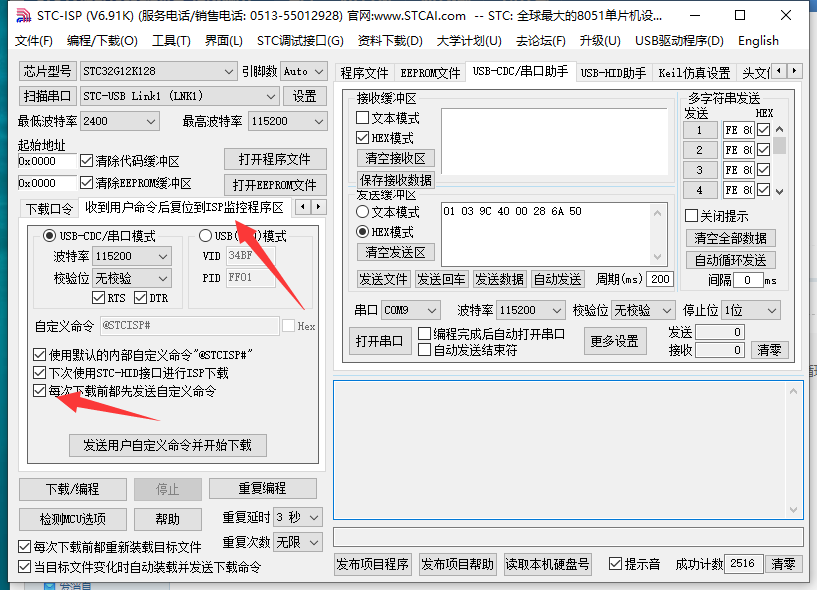Switch to the EEPROM文件 tab
This screenshot has width=817, height=590.
[x=430, y=73]
